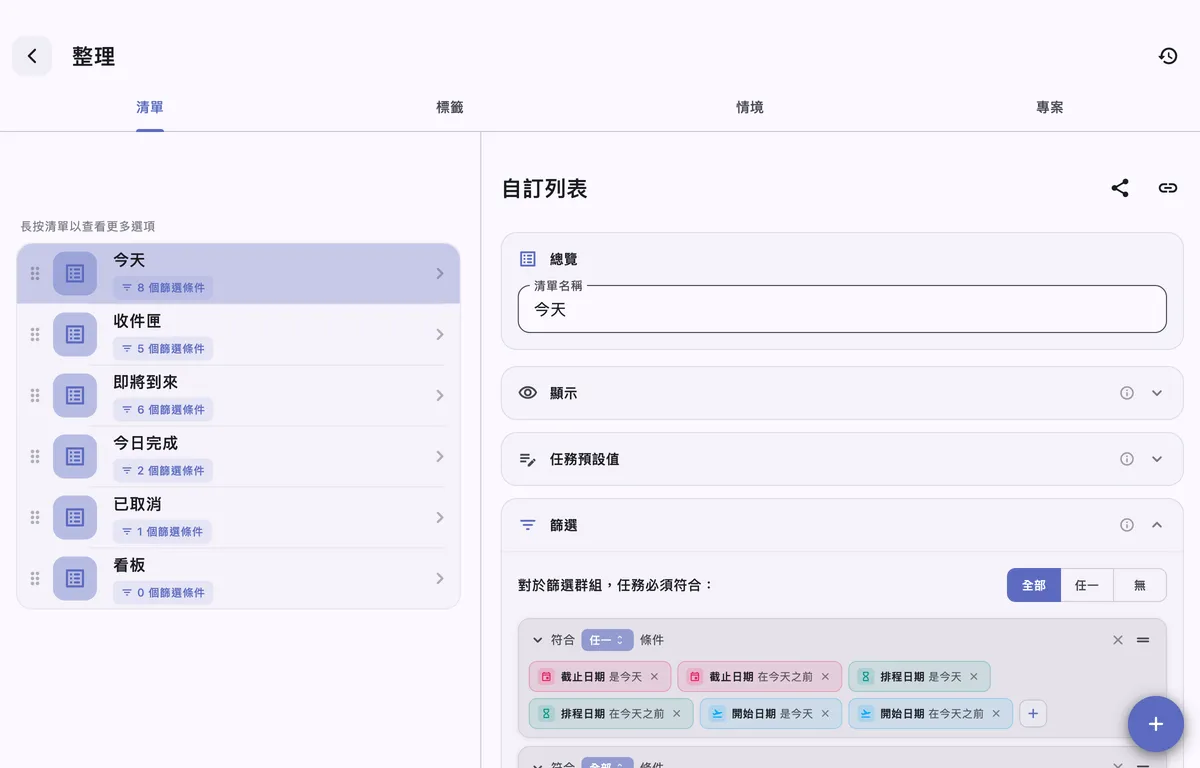
Task: Click the list icon of 看板
Action: click(x=75, y=578)
